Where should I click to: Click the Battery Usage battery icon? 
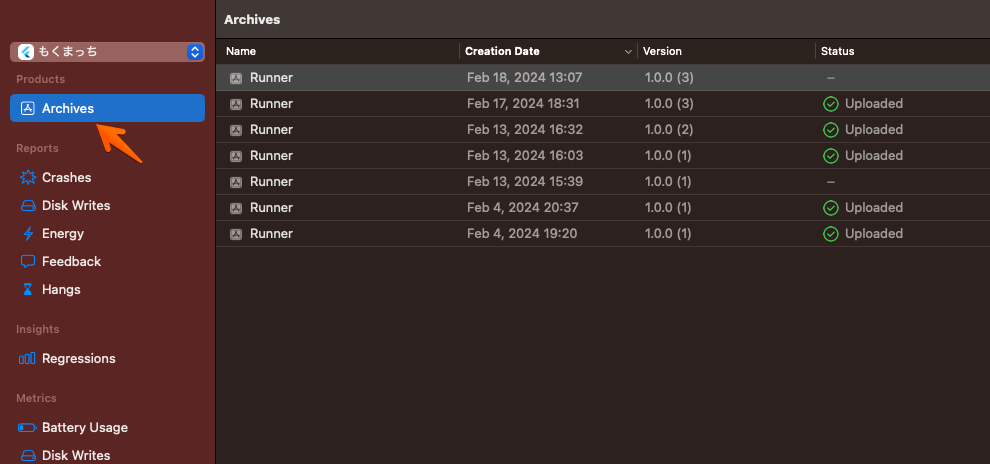point(28,427)
